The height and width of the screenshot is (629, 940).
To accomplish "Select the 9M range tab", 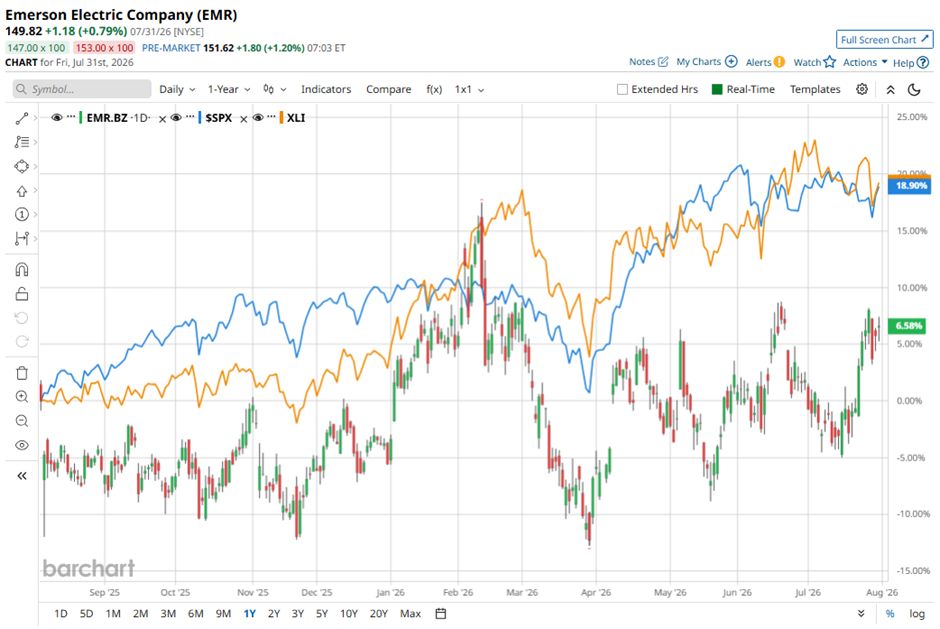I will (x=223, y=613).
